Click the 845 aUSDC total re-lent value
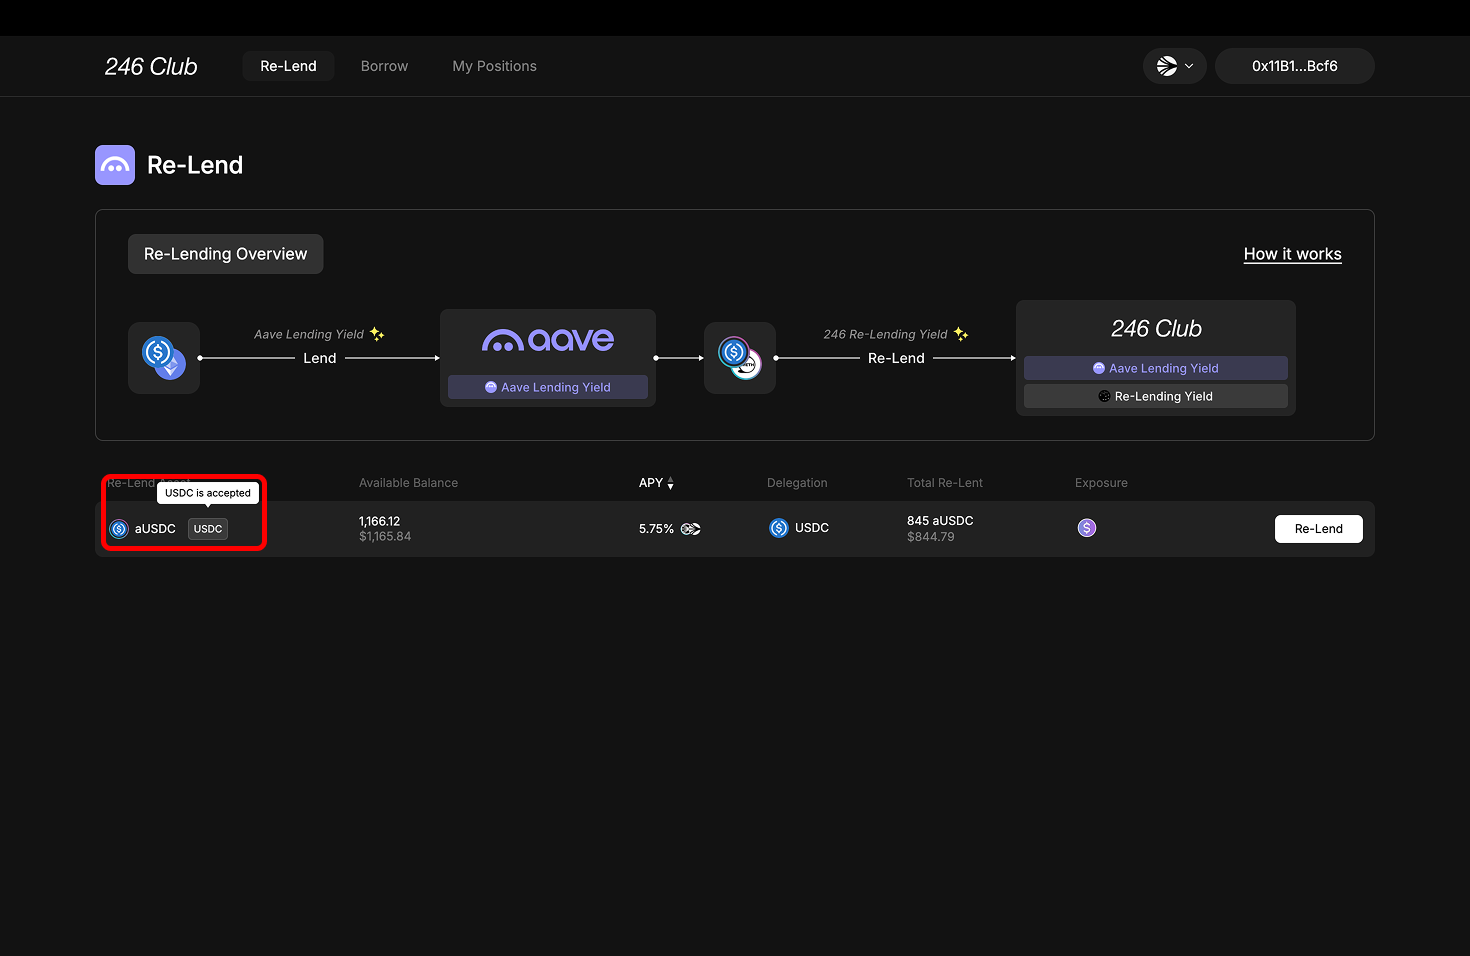 pos(940,521)
